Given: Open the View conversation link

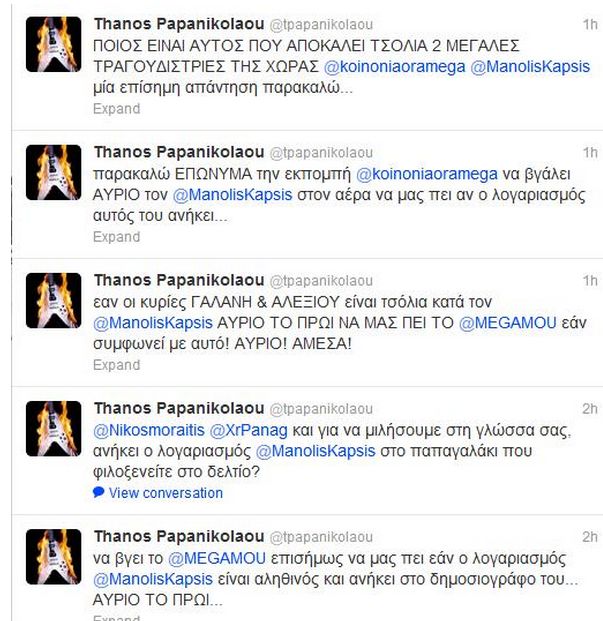Looking at the screenshot, I should (x=165, y=493).
